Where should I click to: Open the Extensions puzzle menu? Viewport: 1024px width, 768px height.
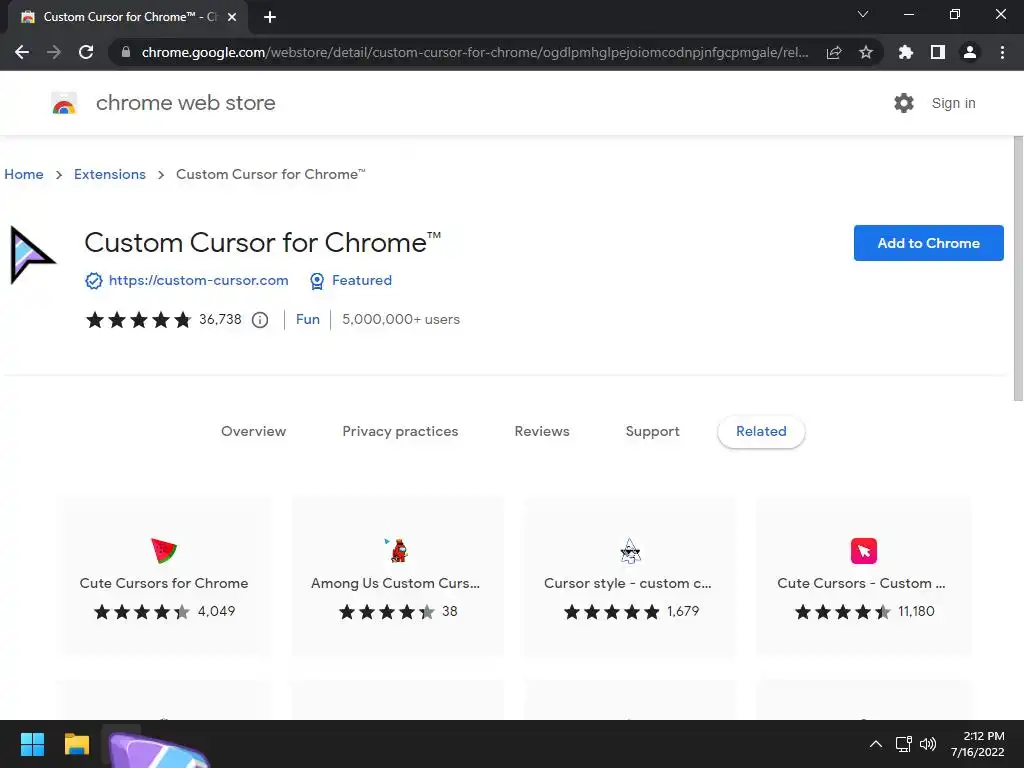pyautogui.click(x=906, y=52)
